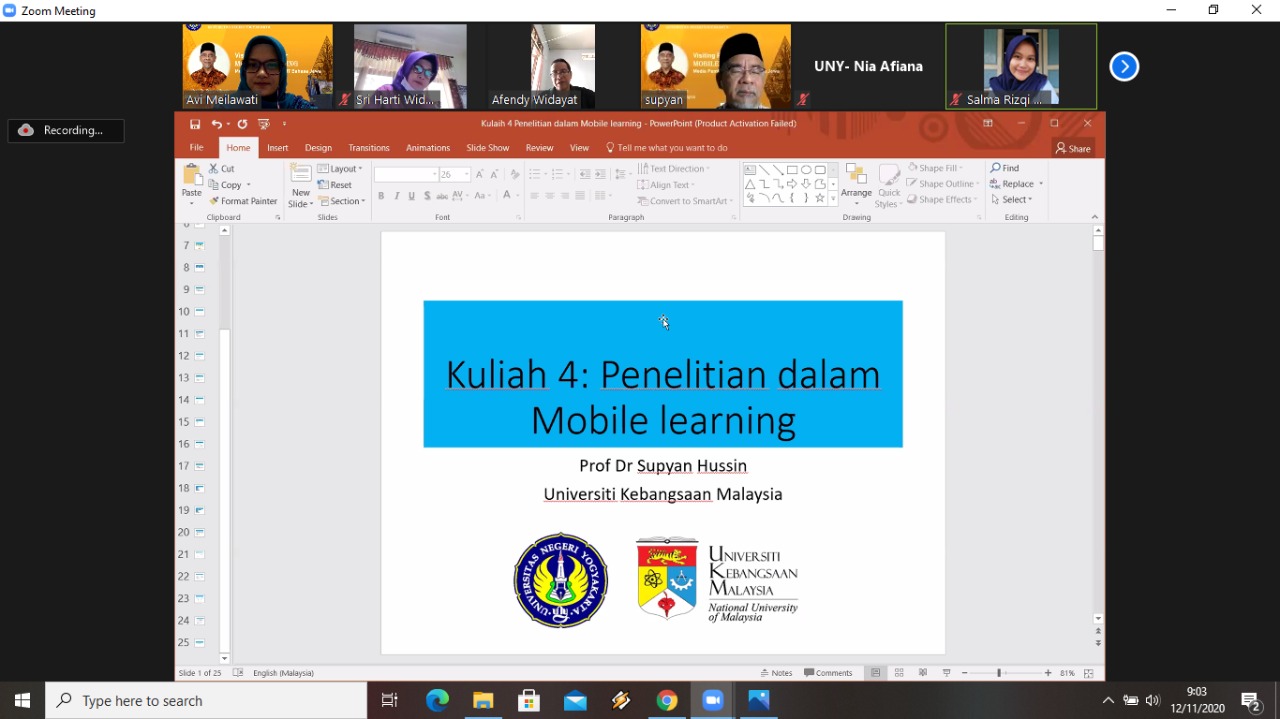The image size is (1280, 719).
Task: Increase the list indent level
Action: [600, 174]
